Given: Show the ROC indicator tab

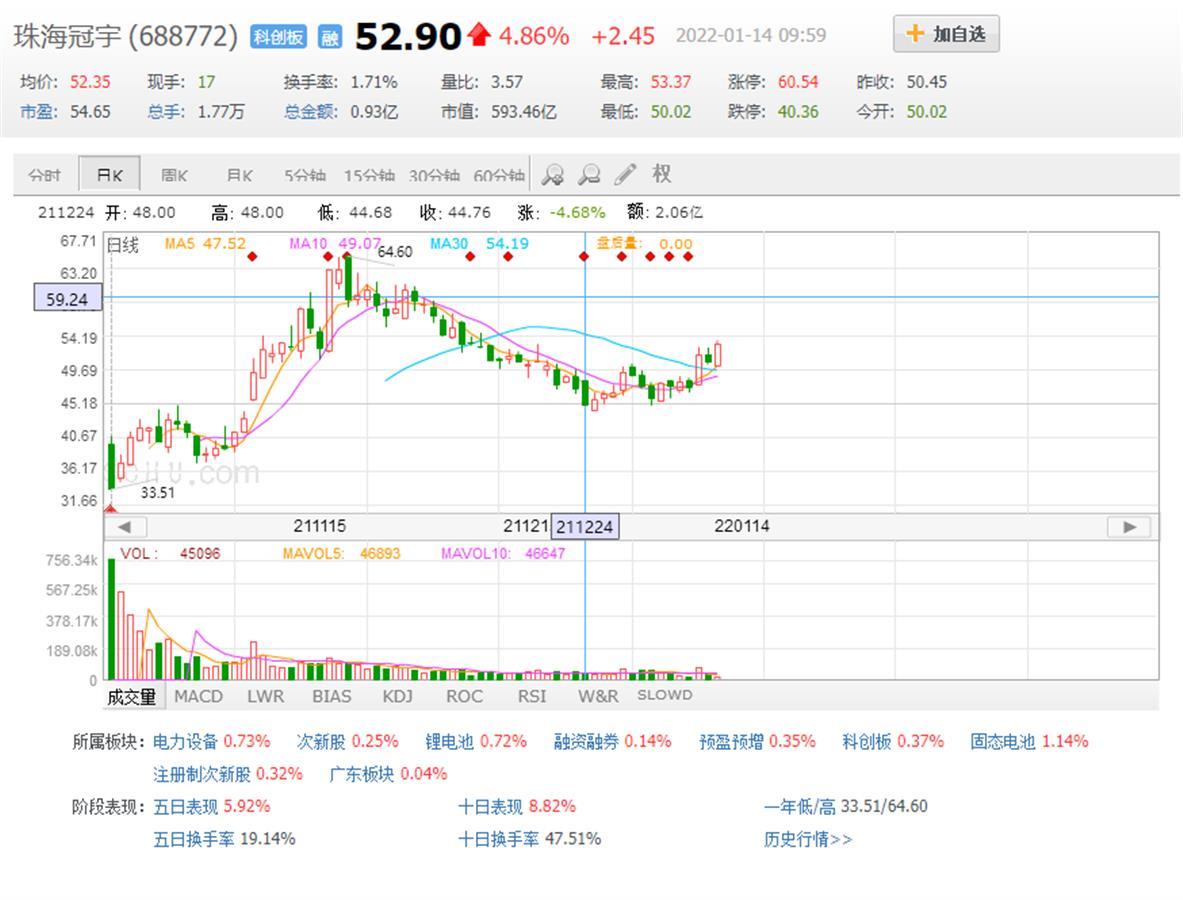Looking at the screenshot, I should [464, 696].
